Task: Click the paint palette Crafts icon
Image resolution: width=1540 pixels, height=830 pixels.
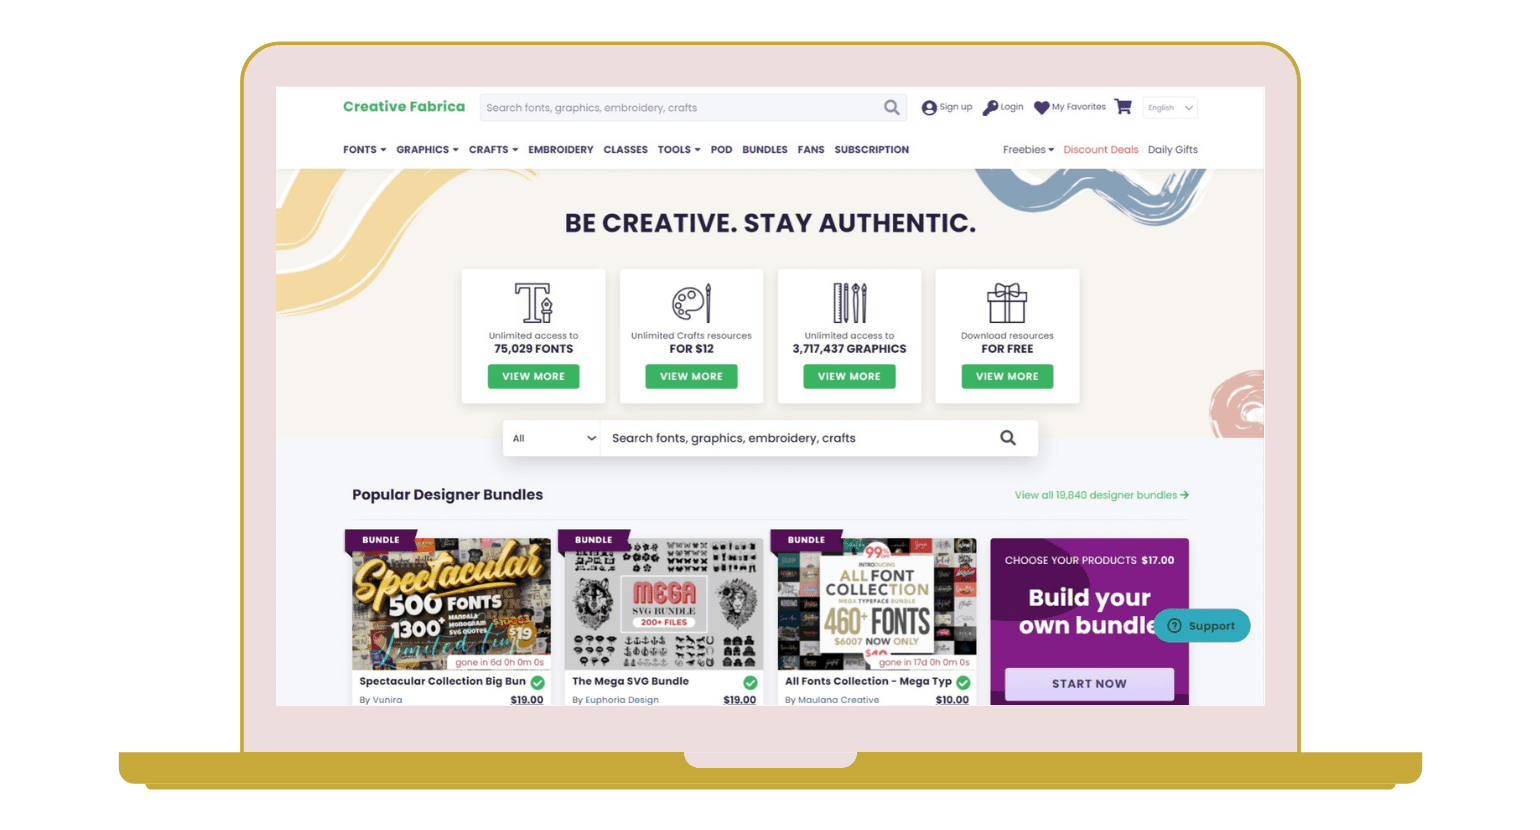Action: point(691,302)
